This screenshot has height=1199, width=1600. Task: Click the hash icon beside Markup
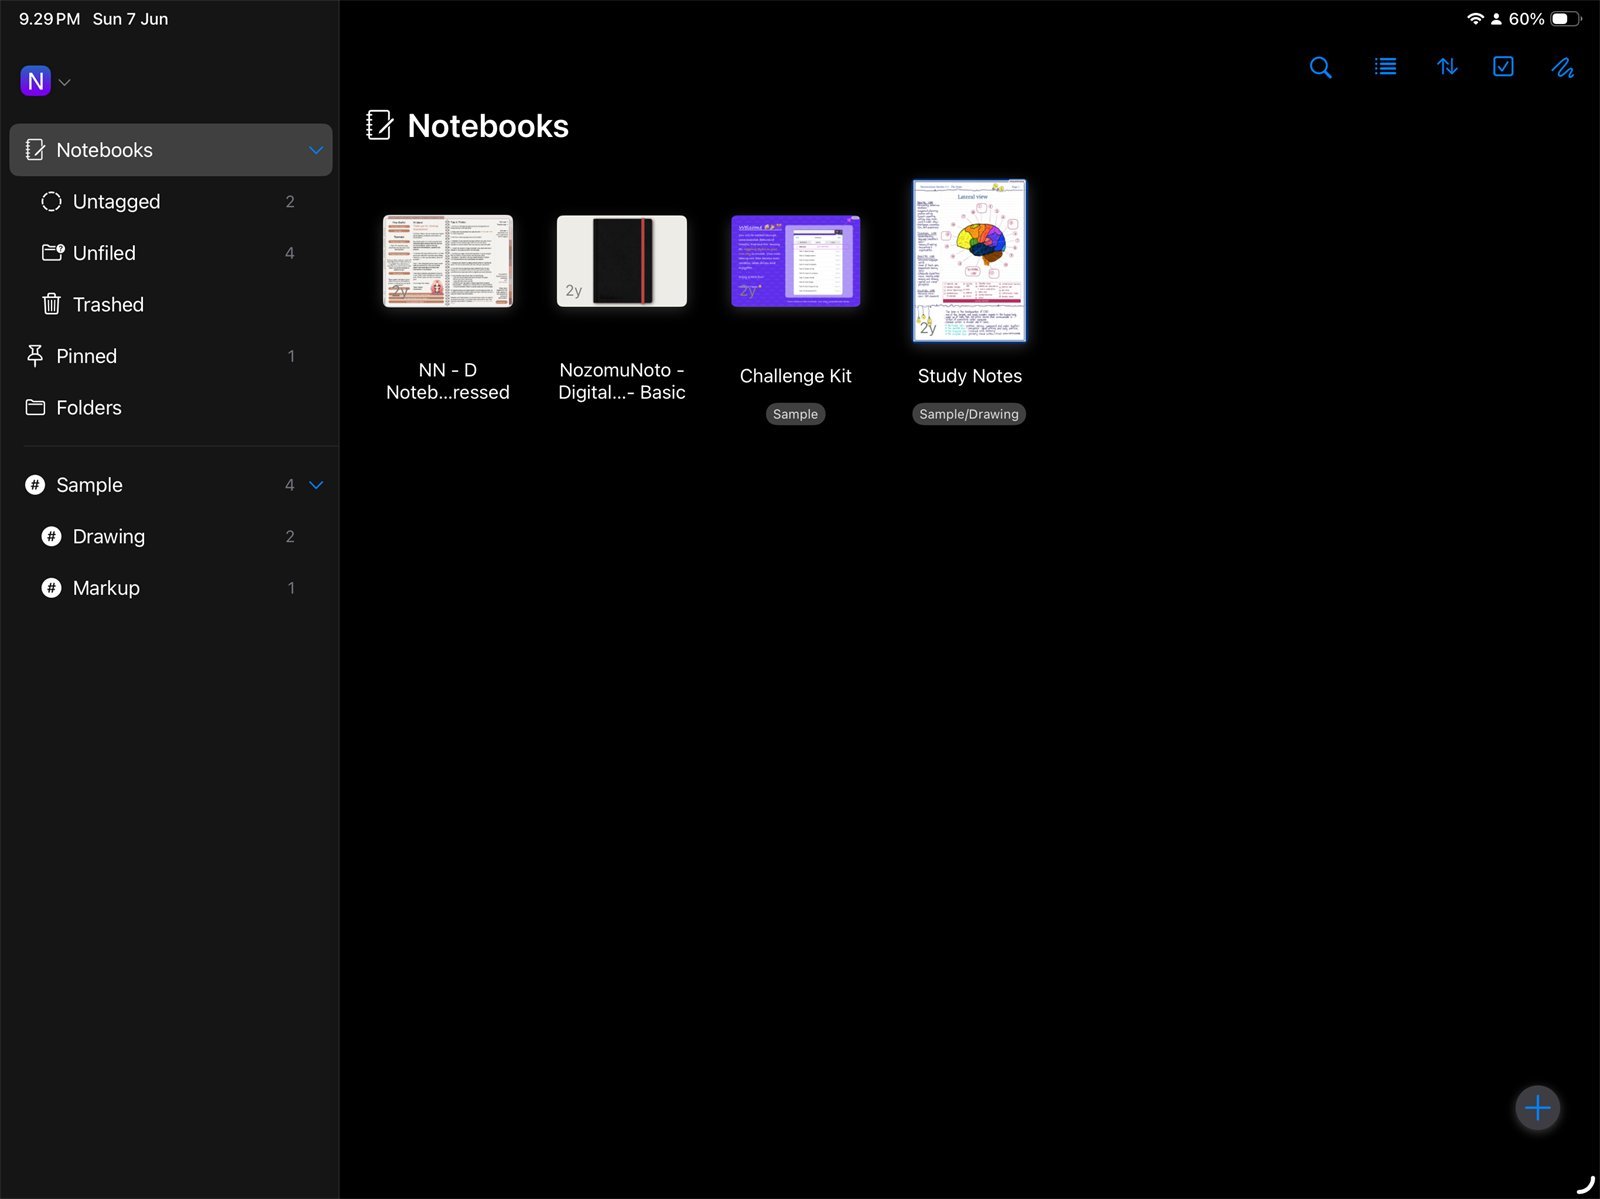coord(51,588)
